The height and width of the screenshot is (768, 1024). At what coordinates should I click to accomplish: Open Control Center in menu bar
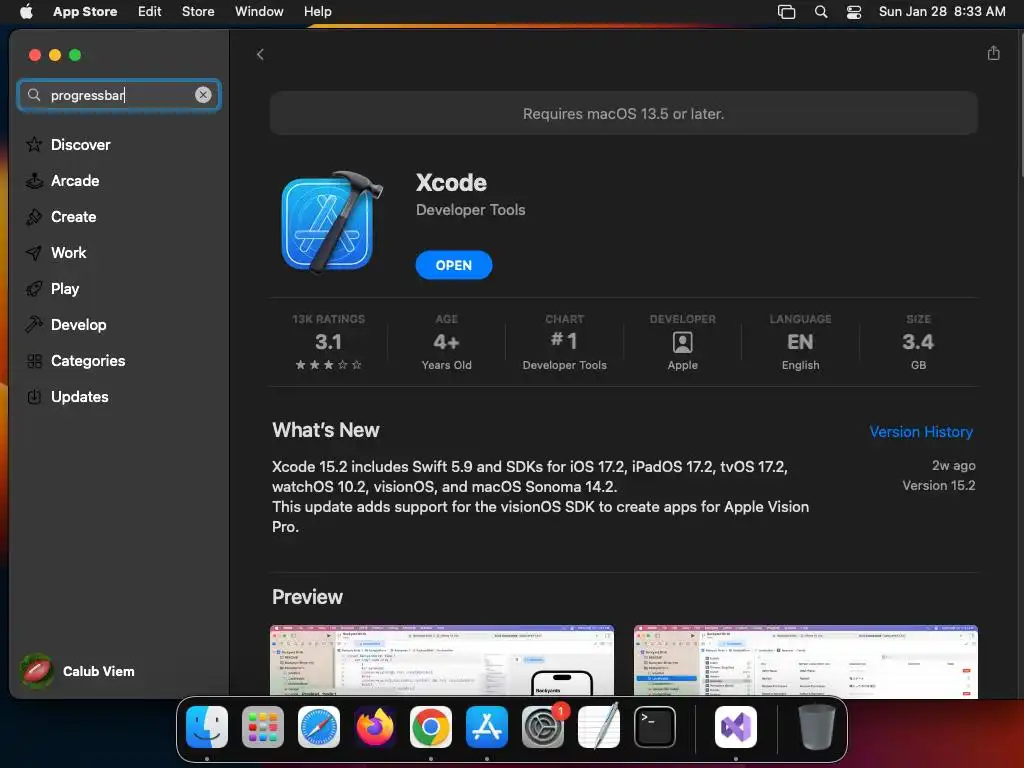[854, 12]
